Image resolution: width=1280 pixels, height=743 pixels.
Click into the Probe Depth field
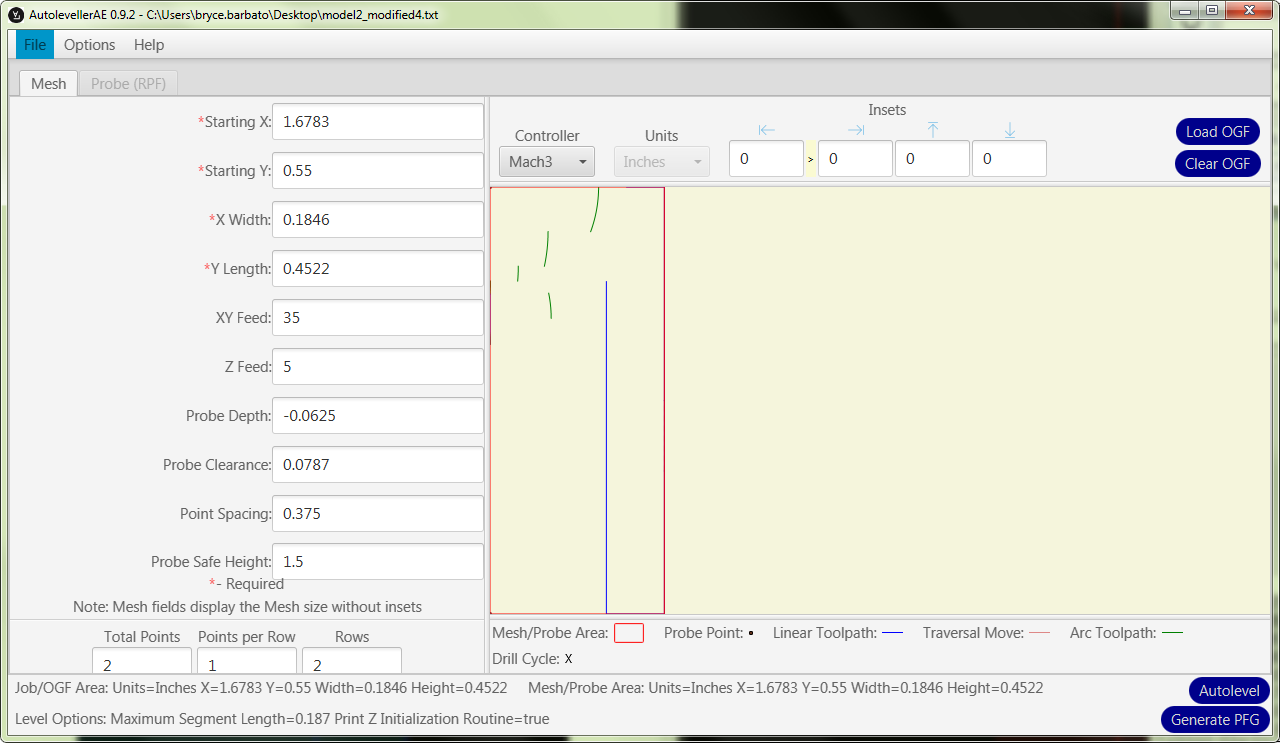click(x=377, y=416)
